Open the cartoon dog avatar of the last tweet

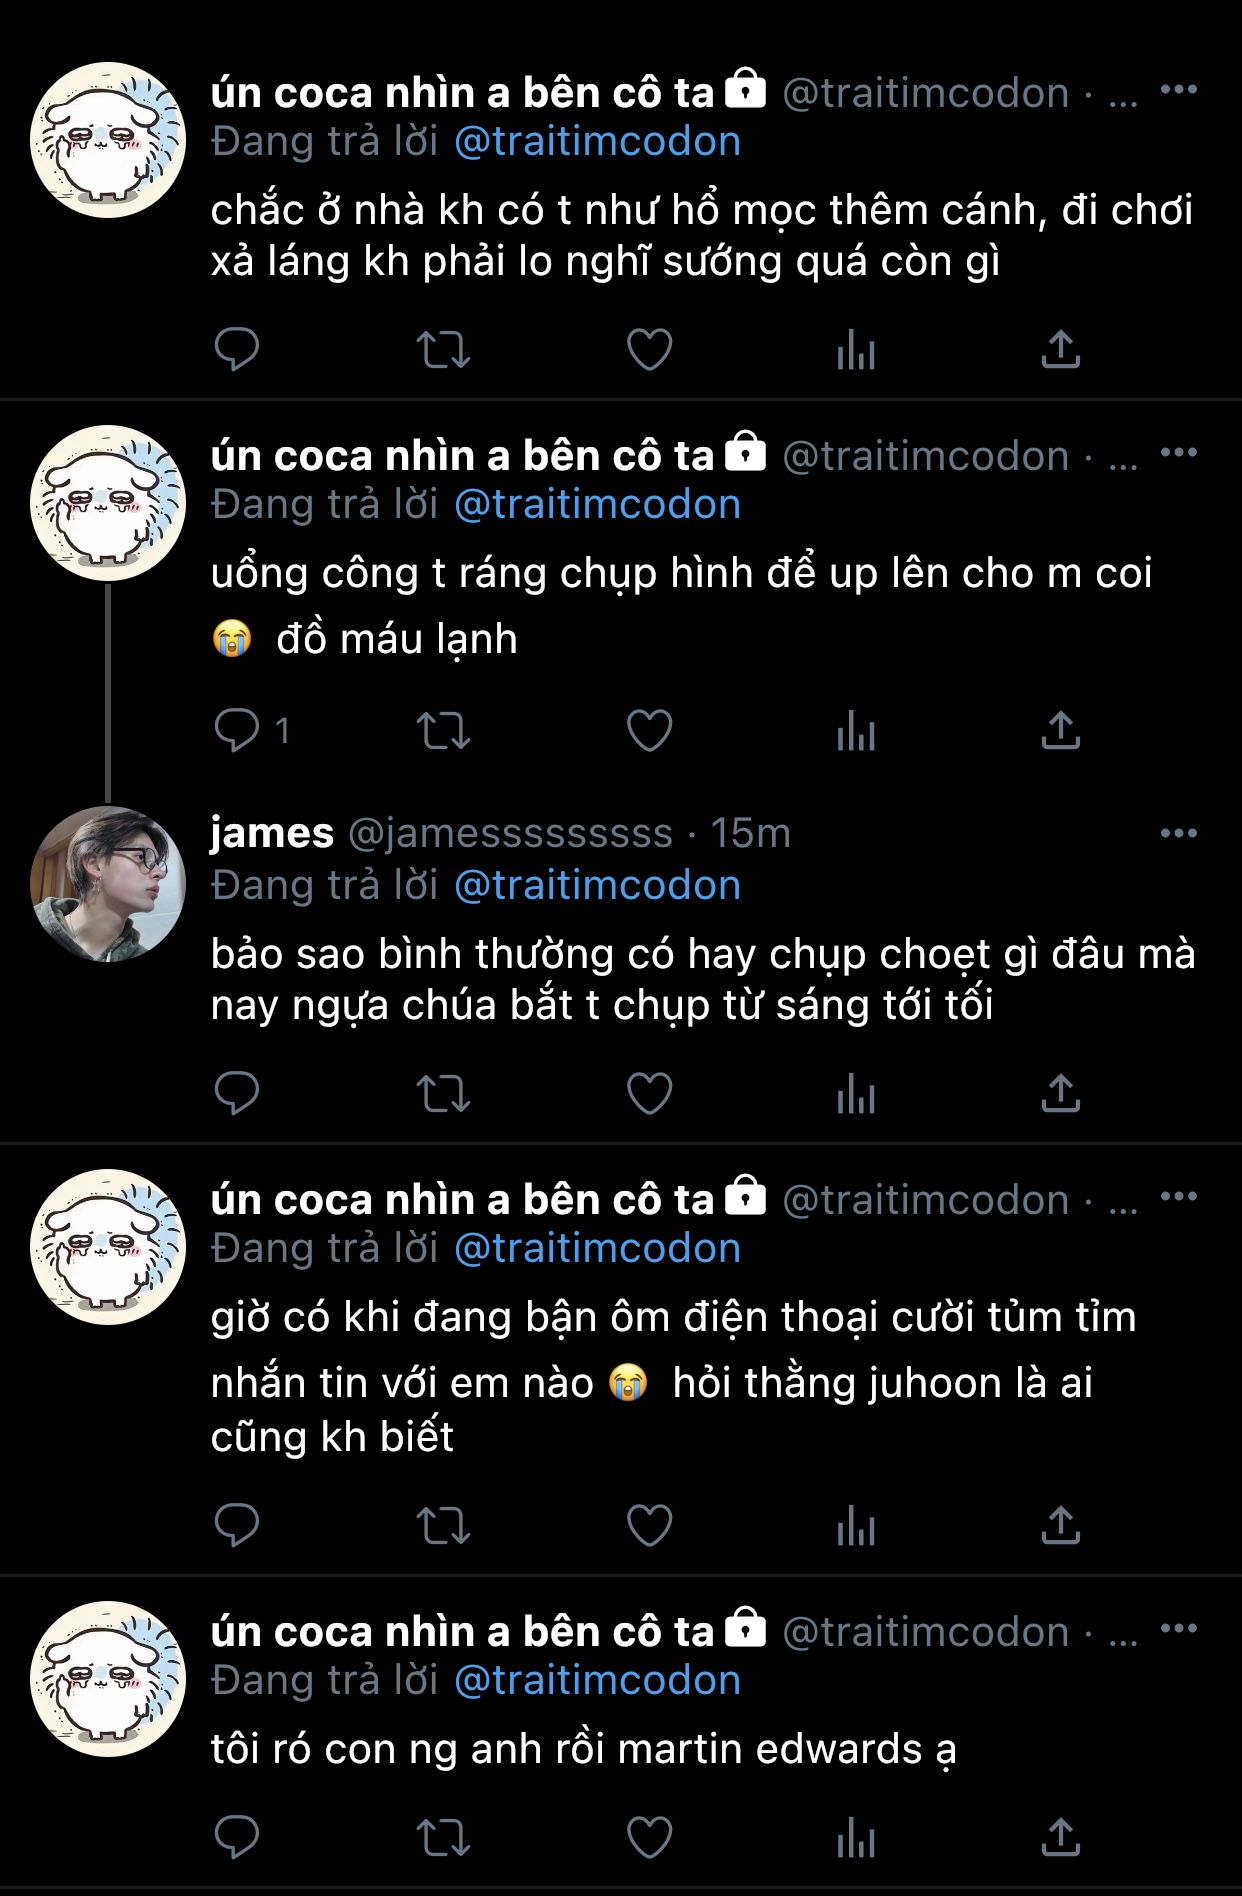click(x=108, y=1679)
